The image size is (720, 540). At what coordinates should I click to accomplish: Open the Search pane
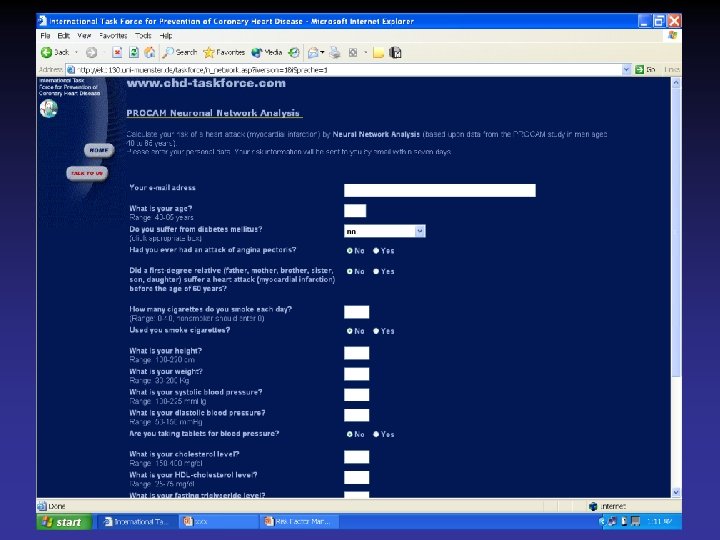click(180, 53)
